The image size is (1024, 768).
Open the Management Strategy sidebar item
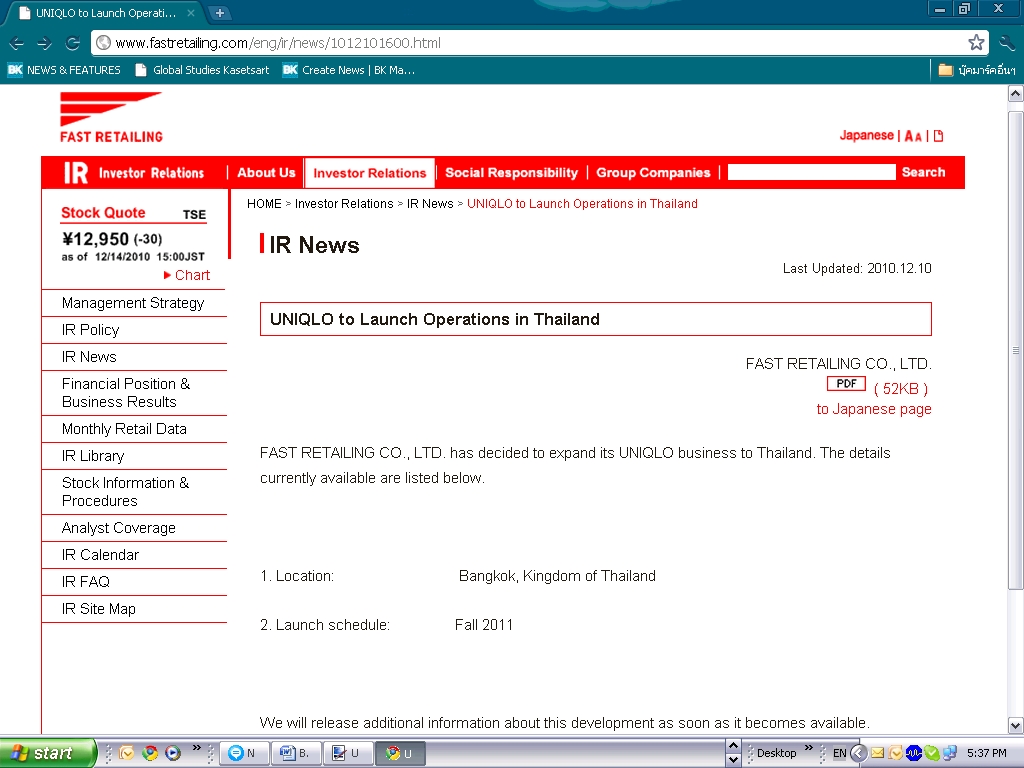click(x=134, y=303)
